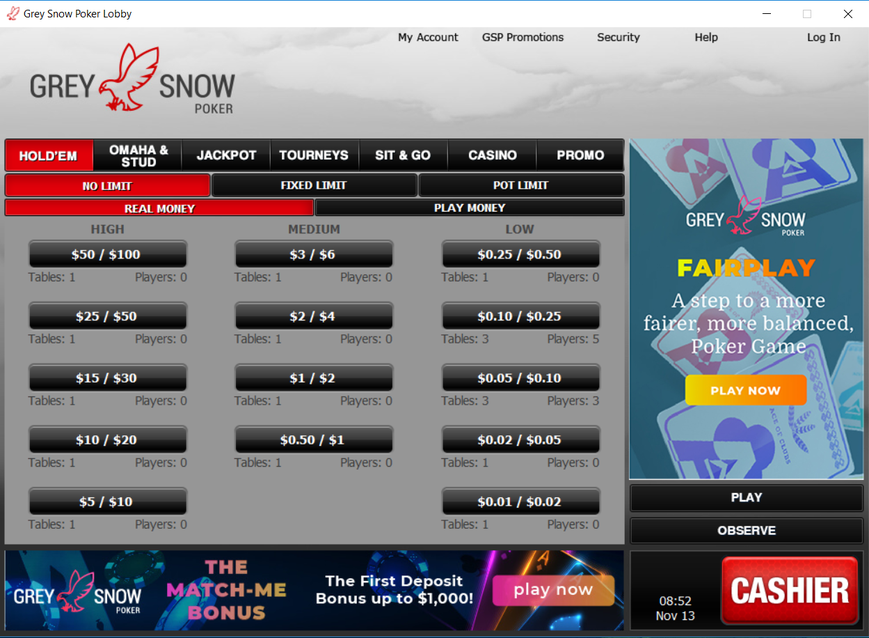
Task: Click the 08:52 Nov 13 clock display
Action: click(675, 608)
